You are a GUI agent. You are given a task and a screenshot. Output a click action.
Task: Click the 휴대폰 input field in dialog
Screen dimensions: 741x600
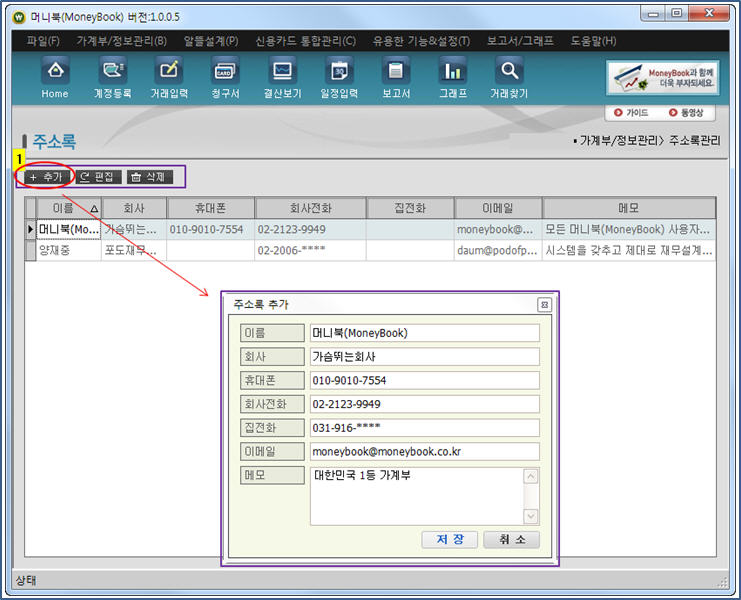tap(424, 380)
